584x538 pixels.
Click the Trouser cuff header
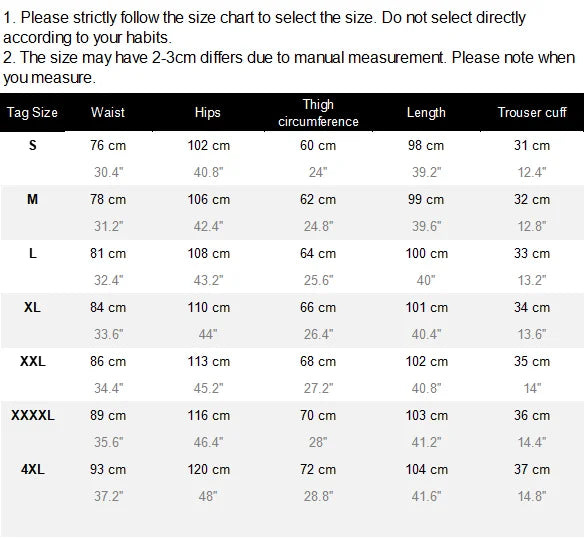coord(532,113)
